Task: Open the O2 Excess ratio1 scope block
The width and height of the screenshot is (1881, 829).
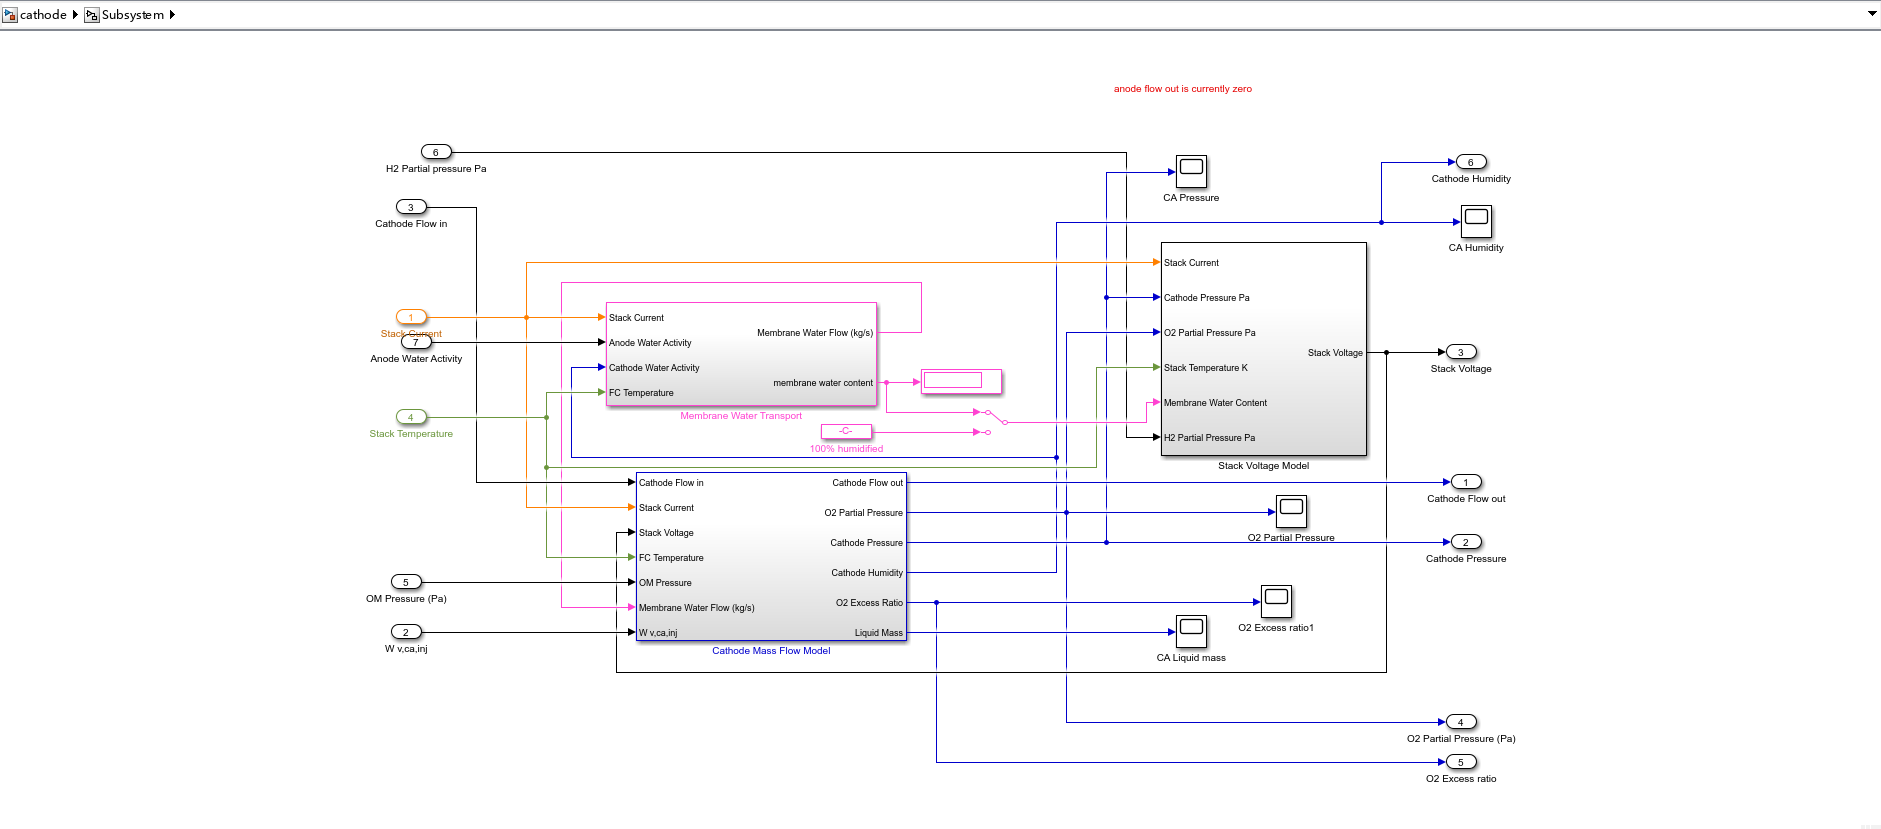Action: (1276, 601)
